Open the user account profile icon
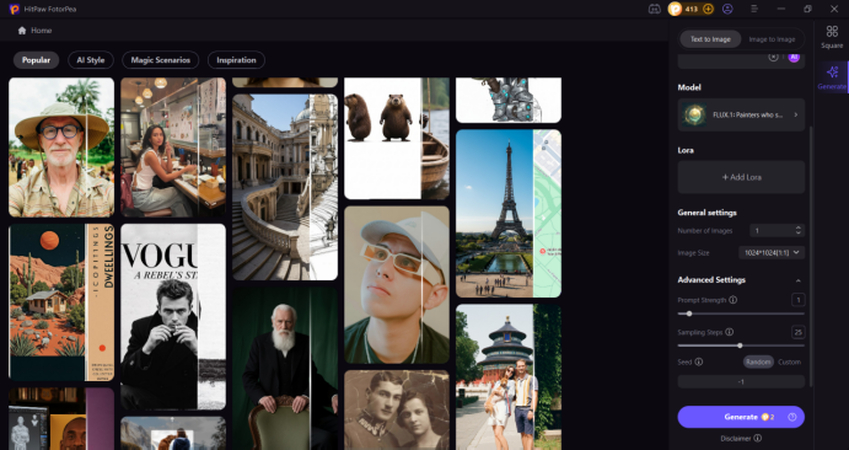Image resolution: width=849 pixels, height=450 pixels. pyautogui.click(x=727, y=9)
